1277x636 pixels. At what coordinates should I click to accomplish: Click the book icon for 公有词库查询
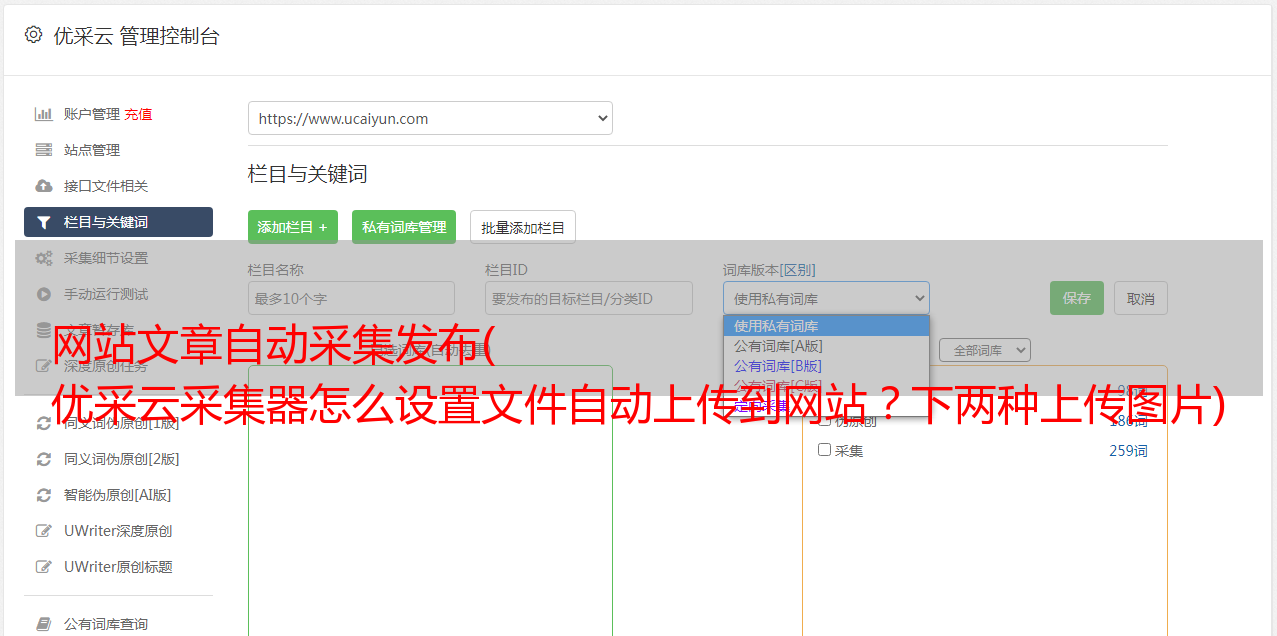[x=43, y=624]
